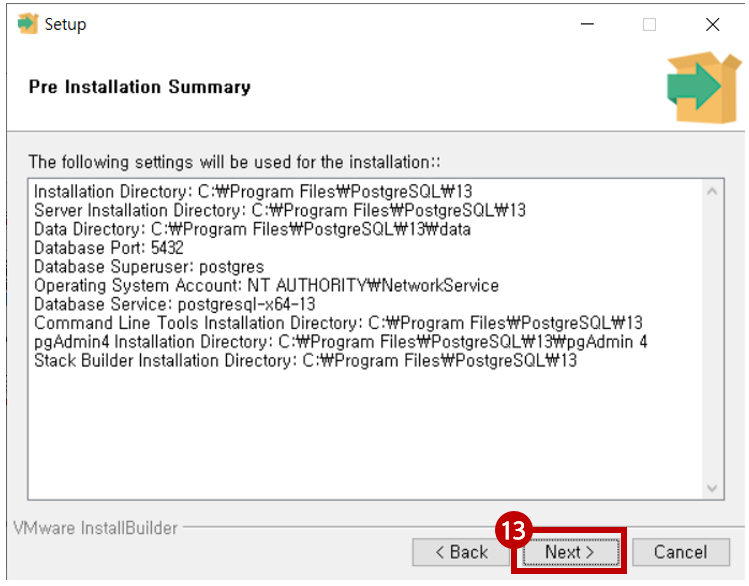Image resolution: width=749 pixels, height=586 pixels.
Task: Click the Next button to continue
Action: coord(571,552)
